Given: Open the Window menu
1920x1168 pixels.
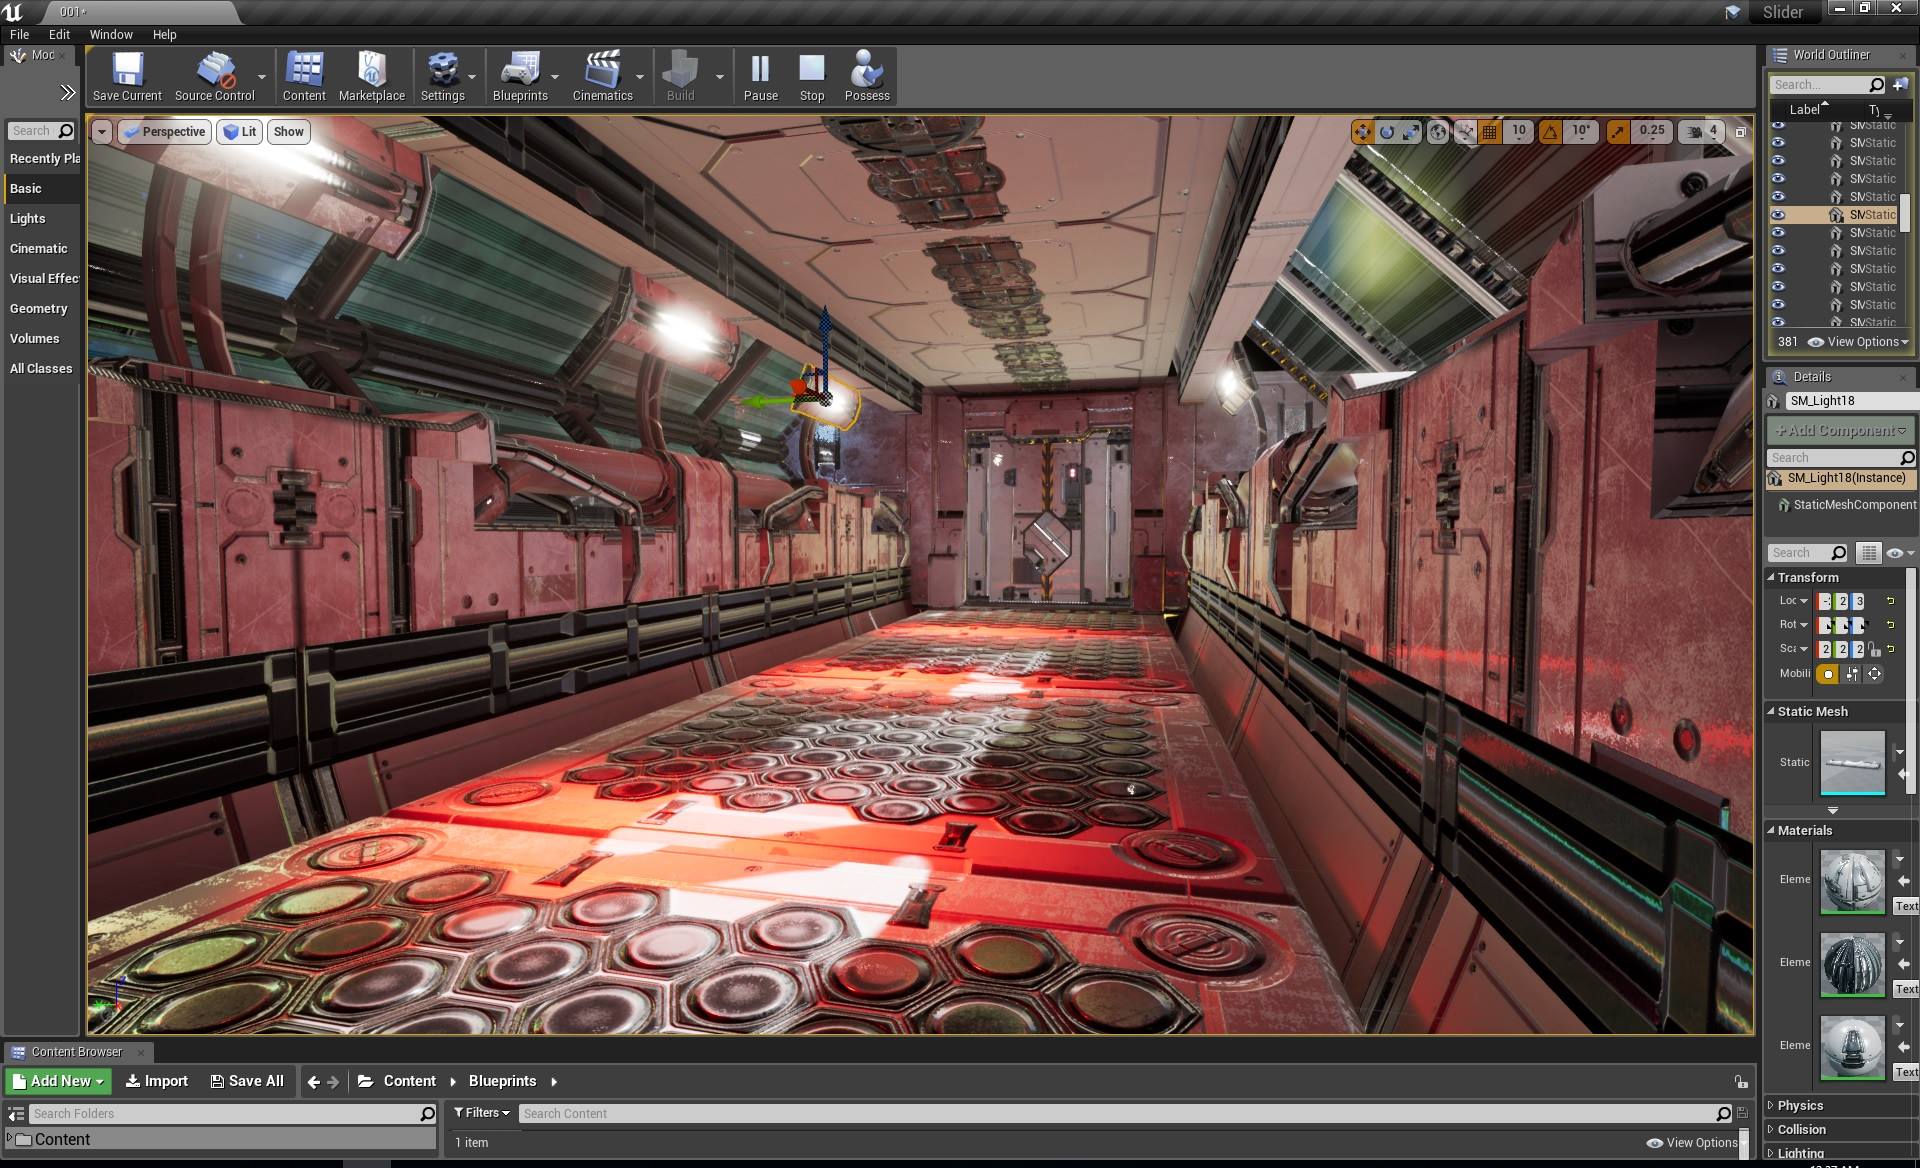Looking at the screenshot, I should pos(111,34).
